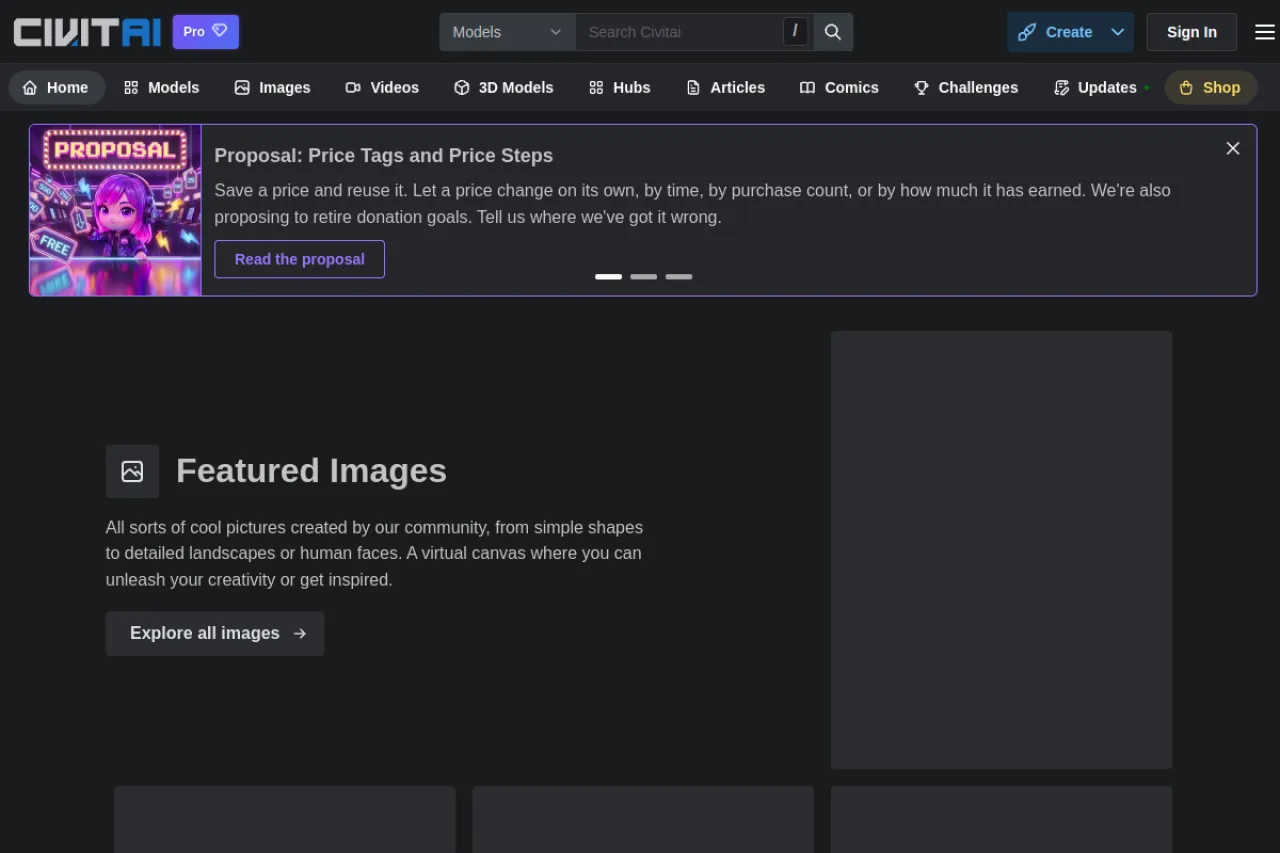Open the hamburger menu
The image size is (1280, 853).
pyautogui.click(x=1265, y=32)
